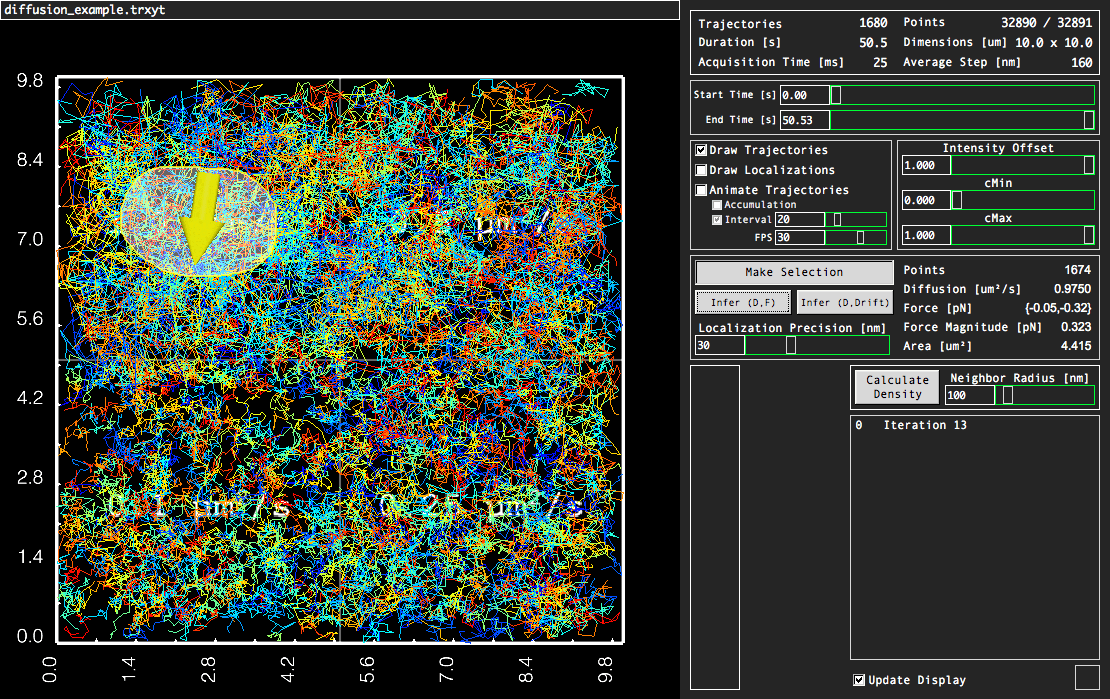Click the Start Time slider track
Image resolution: width=1110 pixels, height=699 pixels.
pos(963,95)
